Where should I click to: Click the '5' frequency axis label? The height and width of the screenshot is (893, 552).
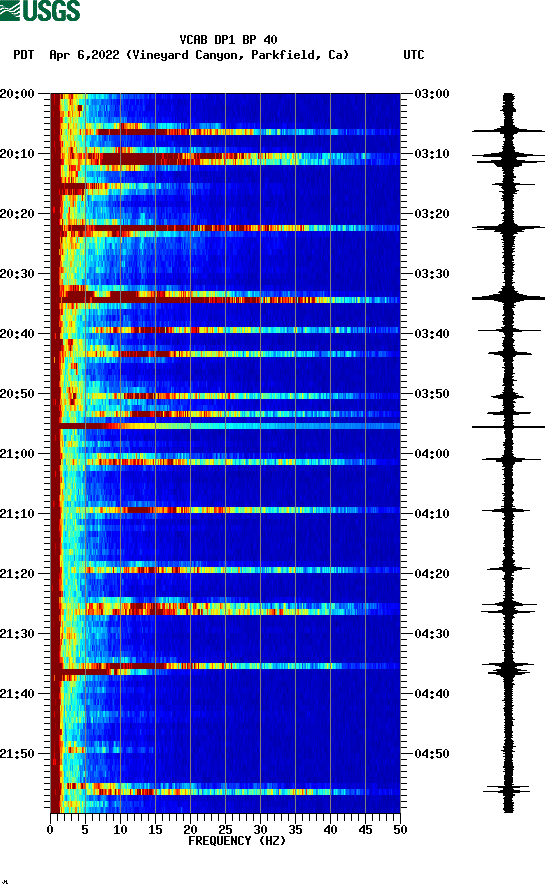coord(85,830)
